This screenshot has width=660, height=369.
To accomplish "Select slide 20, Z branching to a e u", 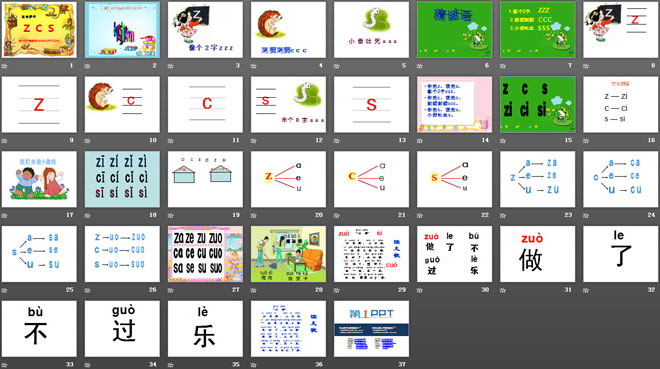I will coord(288,179).
